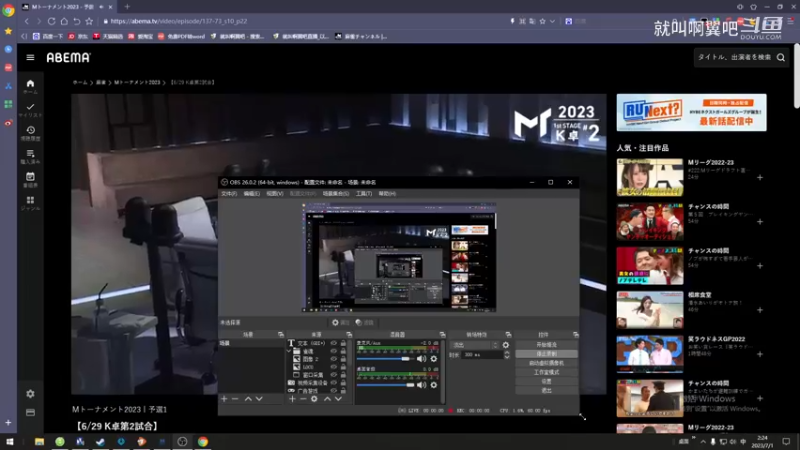The height and width of the screenshot is (450, 800).
Task: Go to browser home page
Action: [x=64, y=21]
